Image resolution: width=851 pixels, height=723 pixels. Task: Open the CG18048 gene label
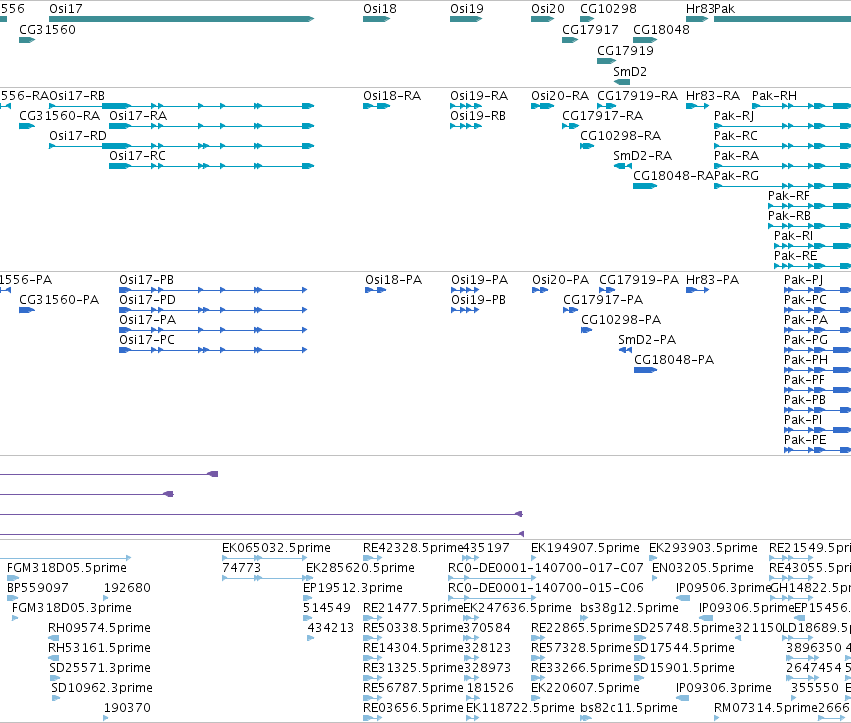pyautogui.click(x=661, y=30)
